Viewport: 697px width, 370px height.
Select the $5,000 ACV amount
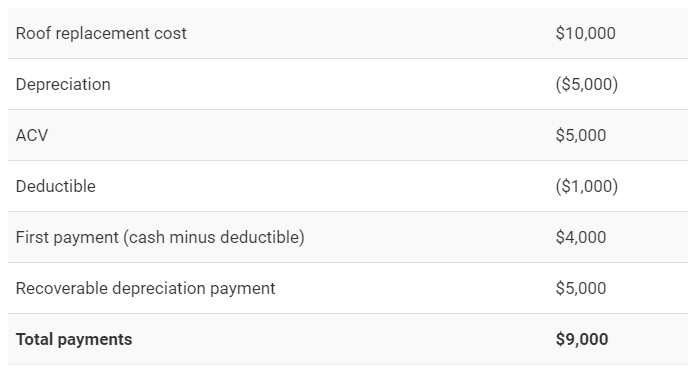581,135
